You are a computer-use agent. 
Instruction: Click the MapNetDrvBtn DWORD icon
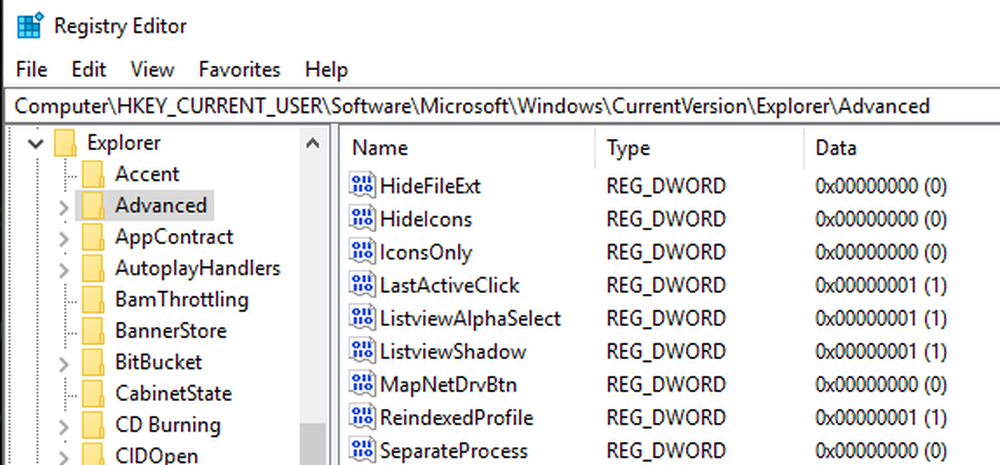coord(362,385)
